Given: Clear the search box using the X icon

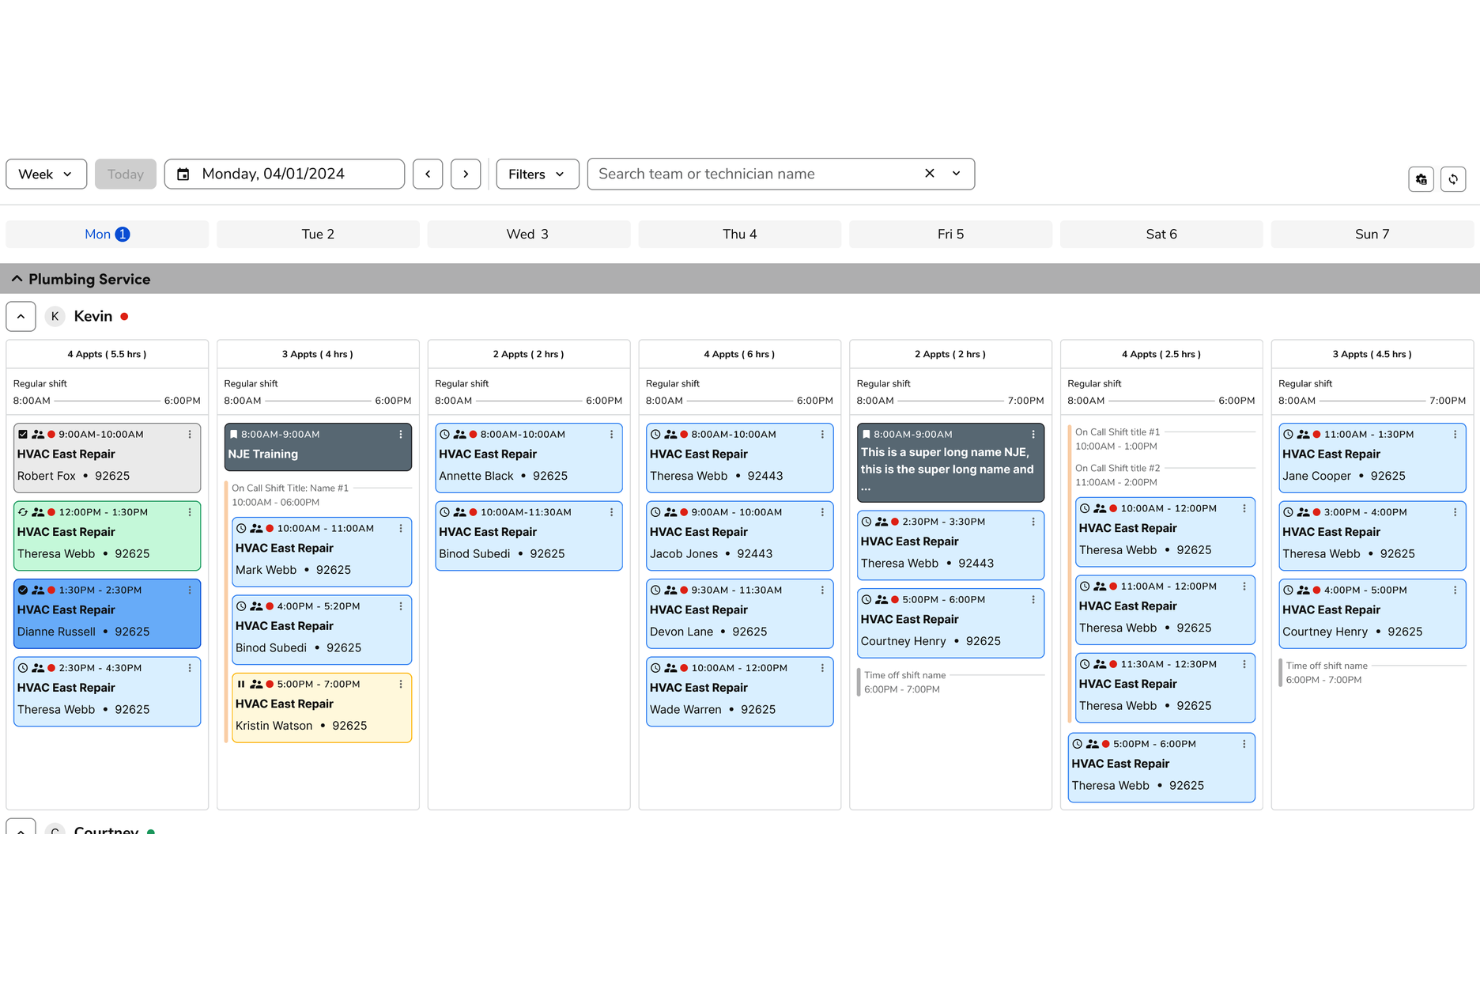Looking at the screenshot, I should coord(928,173).
